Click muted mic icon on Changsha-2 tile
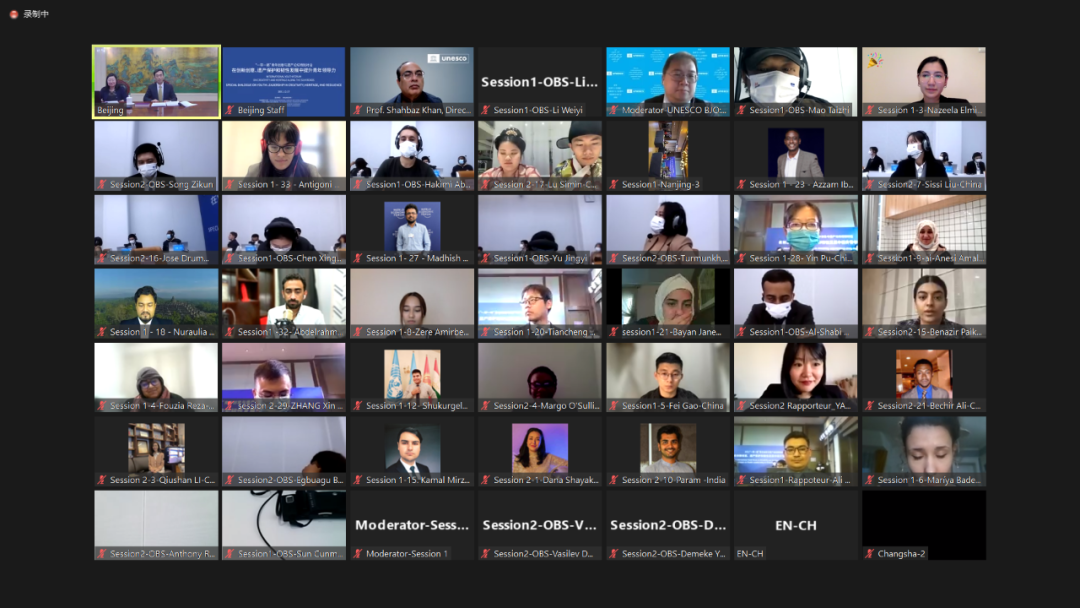 point(870,553)
